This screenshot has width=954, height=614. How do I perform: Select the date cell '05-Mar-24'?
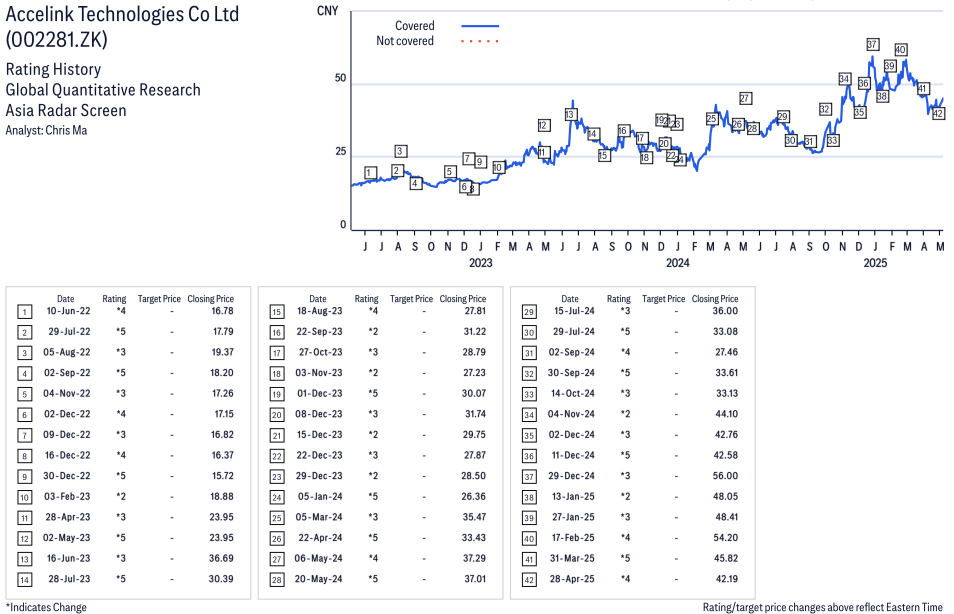coord(319,517)
